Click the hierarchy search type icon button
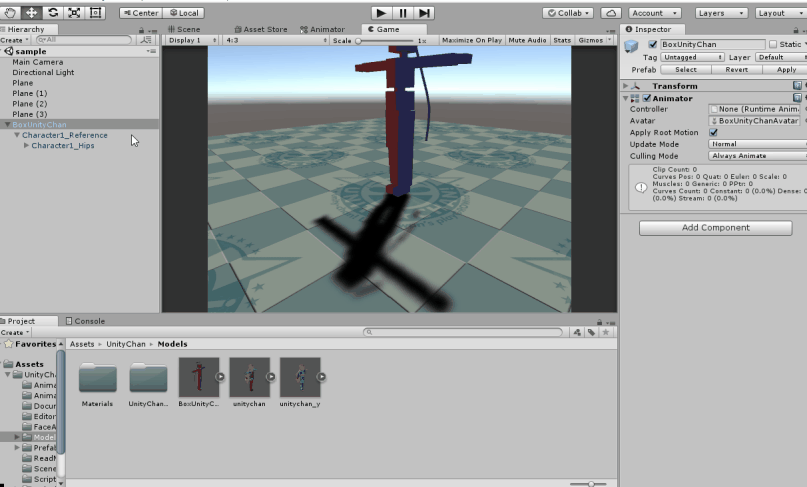Screen dimensions: 807x487 point(146,40)
